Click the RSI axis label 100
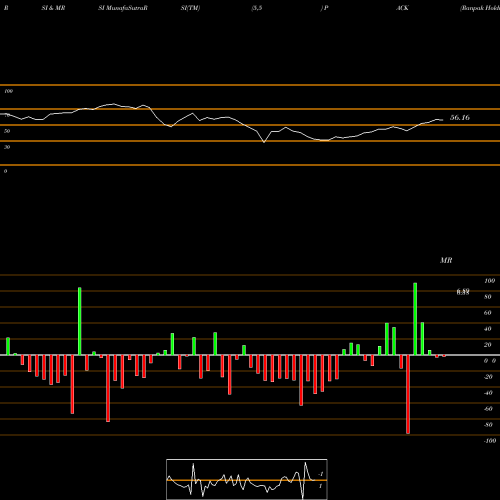Viewport: 500px width, 500px height. [x=8, y=91]
